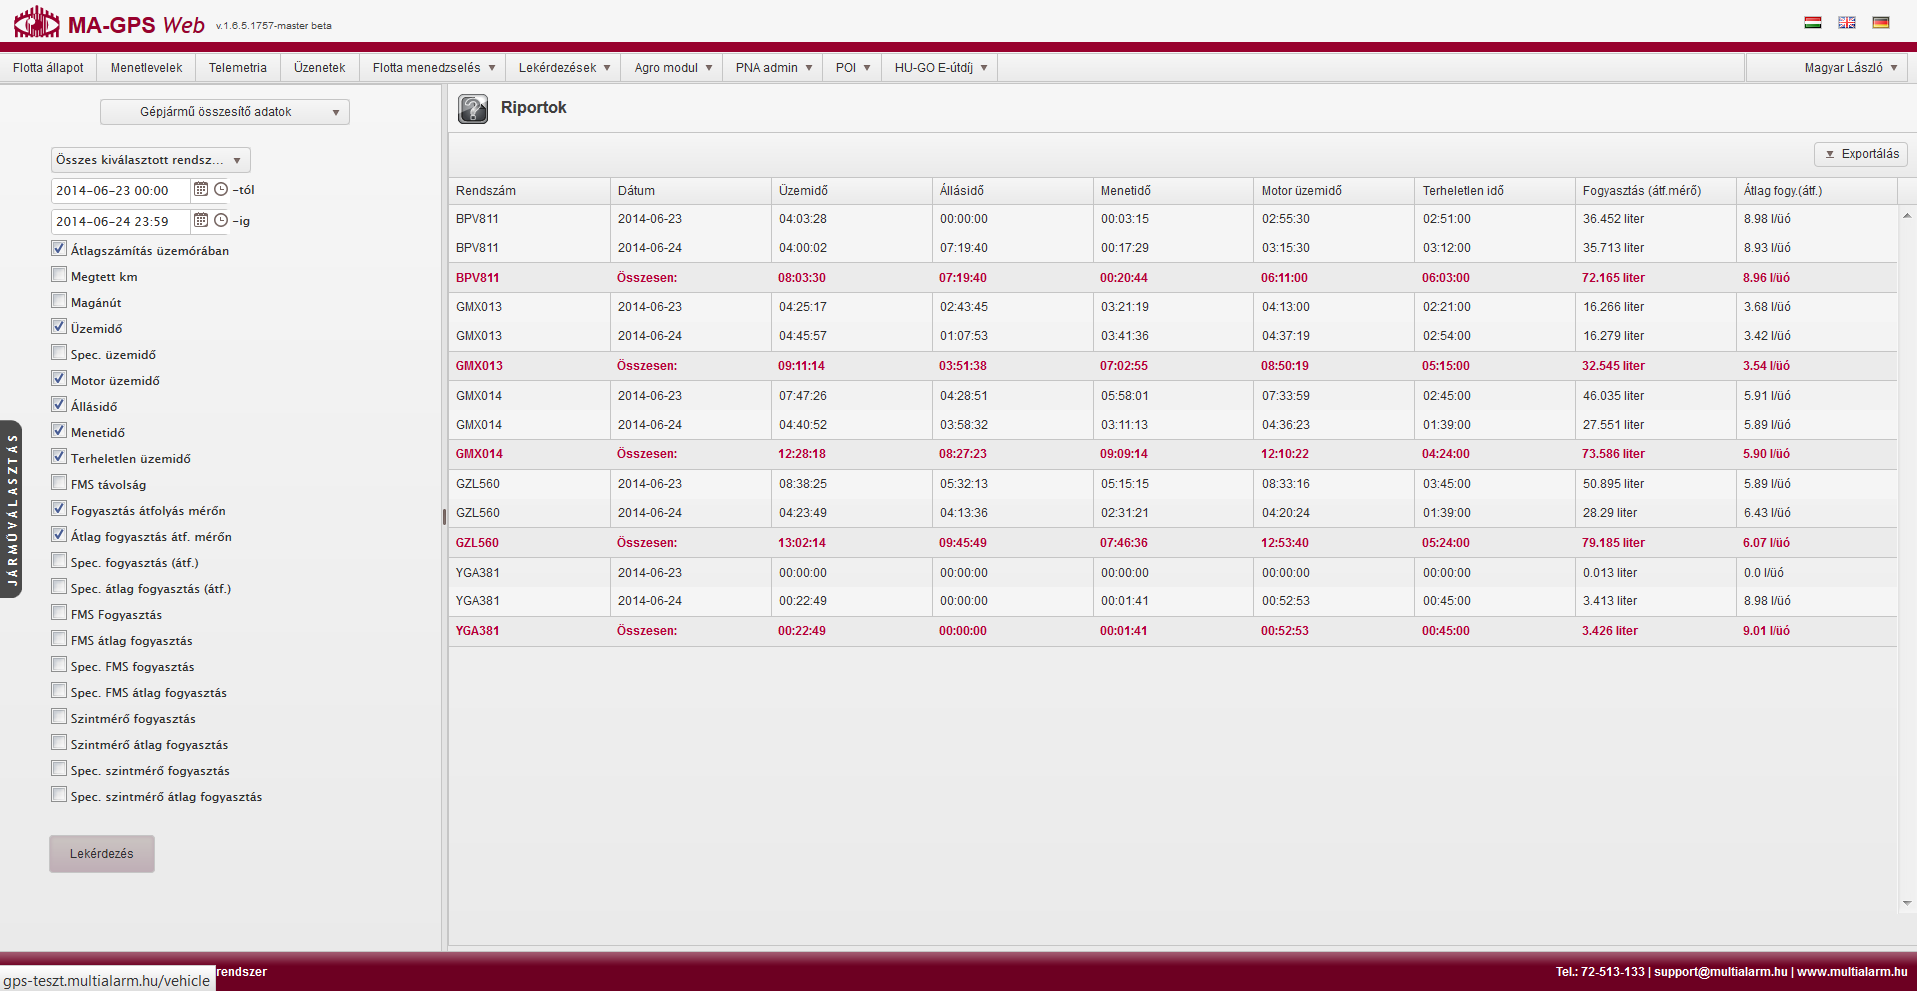The height and width of the screenshot is (991, 1917).
Task: Expand Lekérdezések menu
Action: [x=564, y=68]
